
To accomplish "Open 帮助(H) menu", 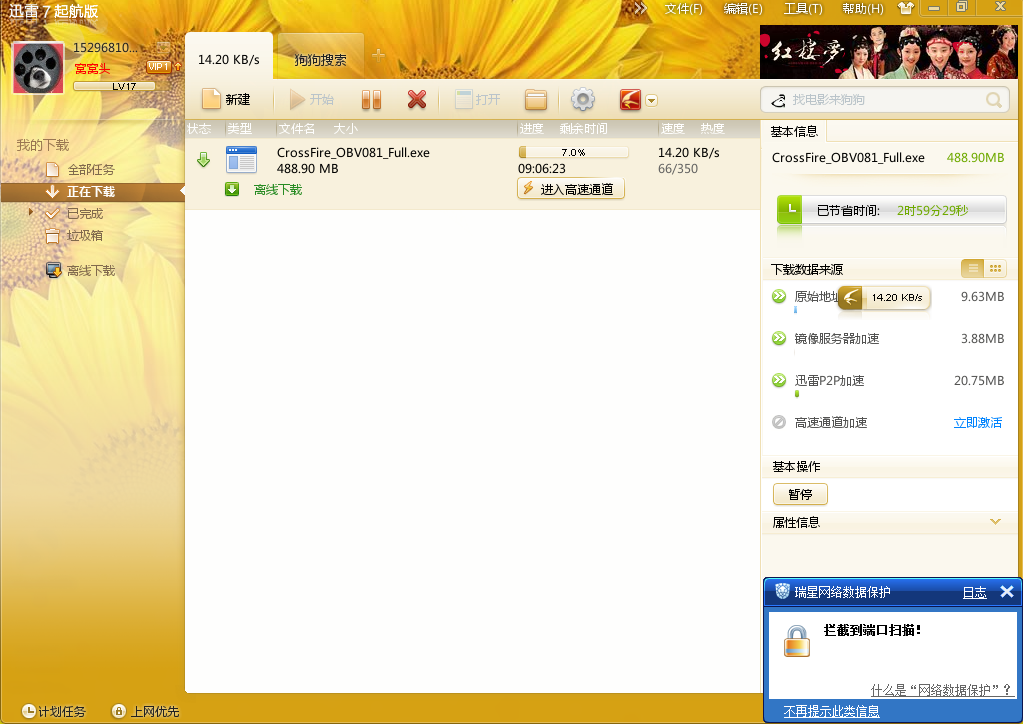I will pos(863,8).
